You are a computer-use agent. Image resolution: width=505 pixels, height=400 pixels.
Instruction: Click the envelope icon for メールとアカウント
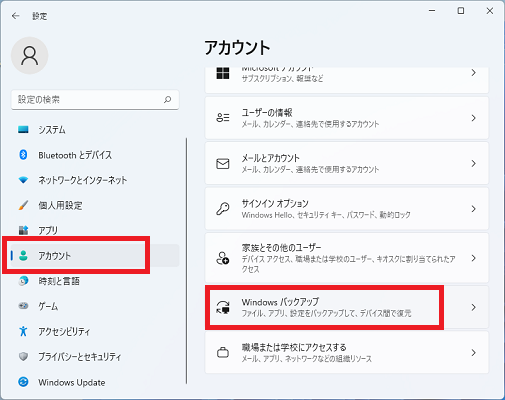tap(223, 163)
